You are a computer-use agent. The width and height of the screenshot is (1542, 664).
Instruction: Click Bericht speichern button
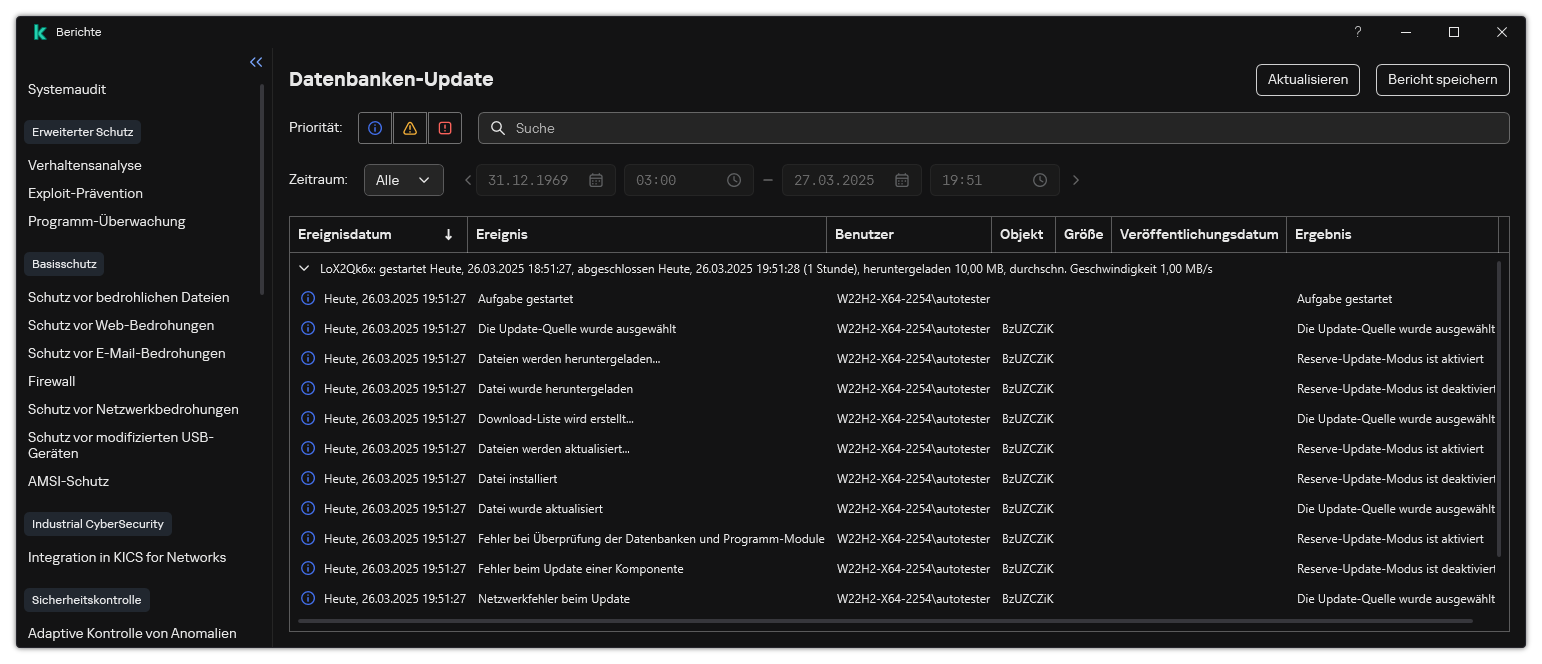pyautogui.click(x=1442, y=80)
